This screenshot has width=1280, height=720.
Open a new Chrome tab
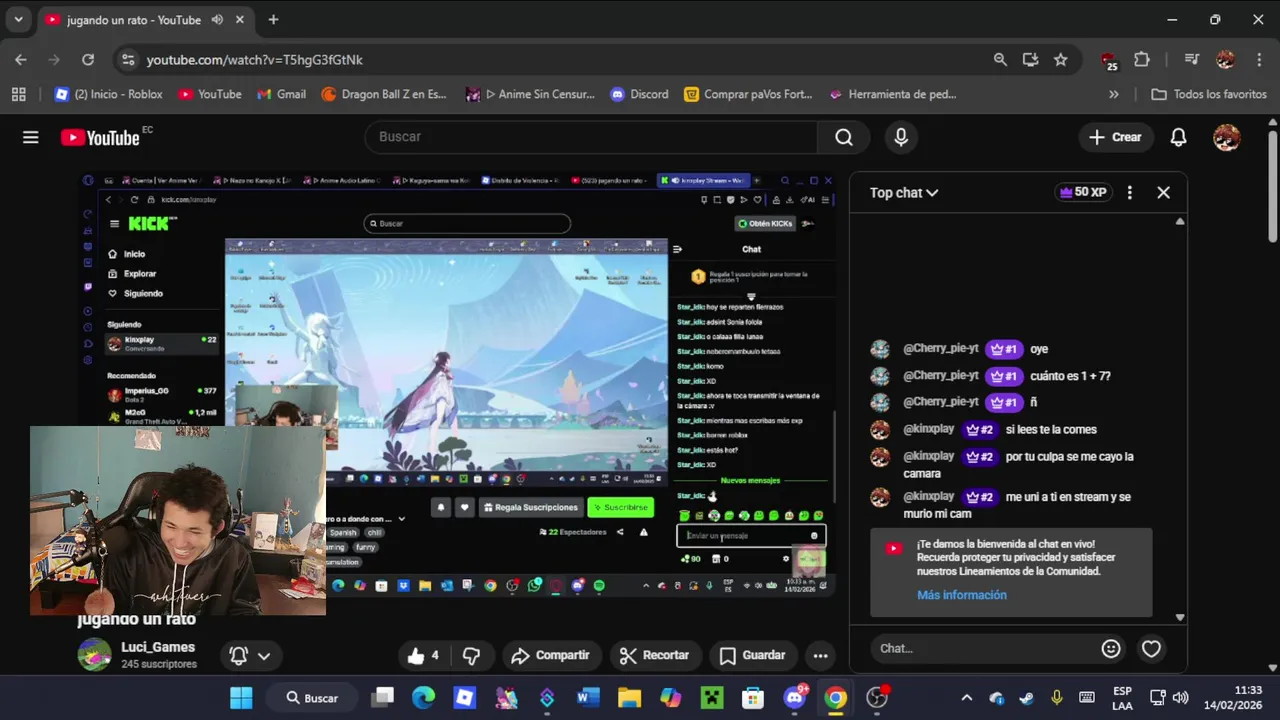(x=273, y=19)
